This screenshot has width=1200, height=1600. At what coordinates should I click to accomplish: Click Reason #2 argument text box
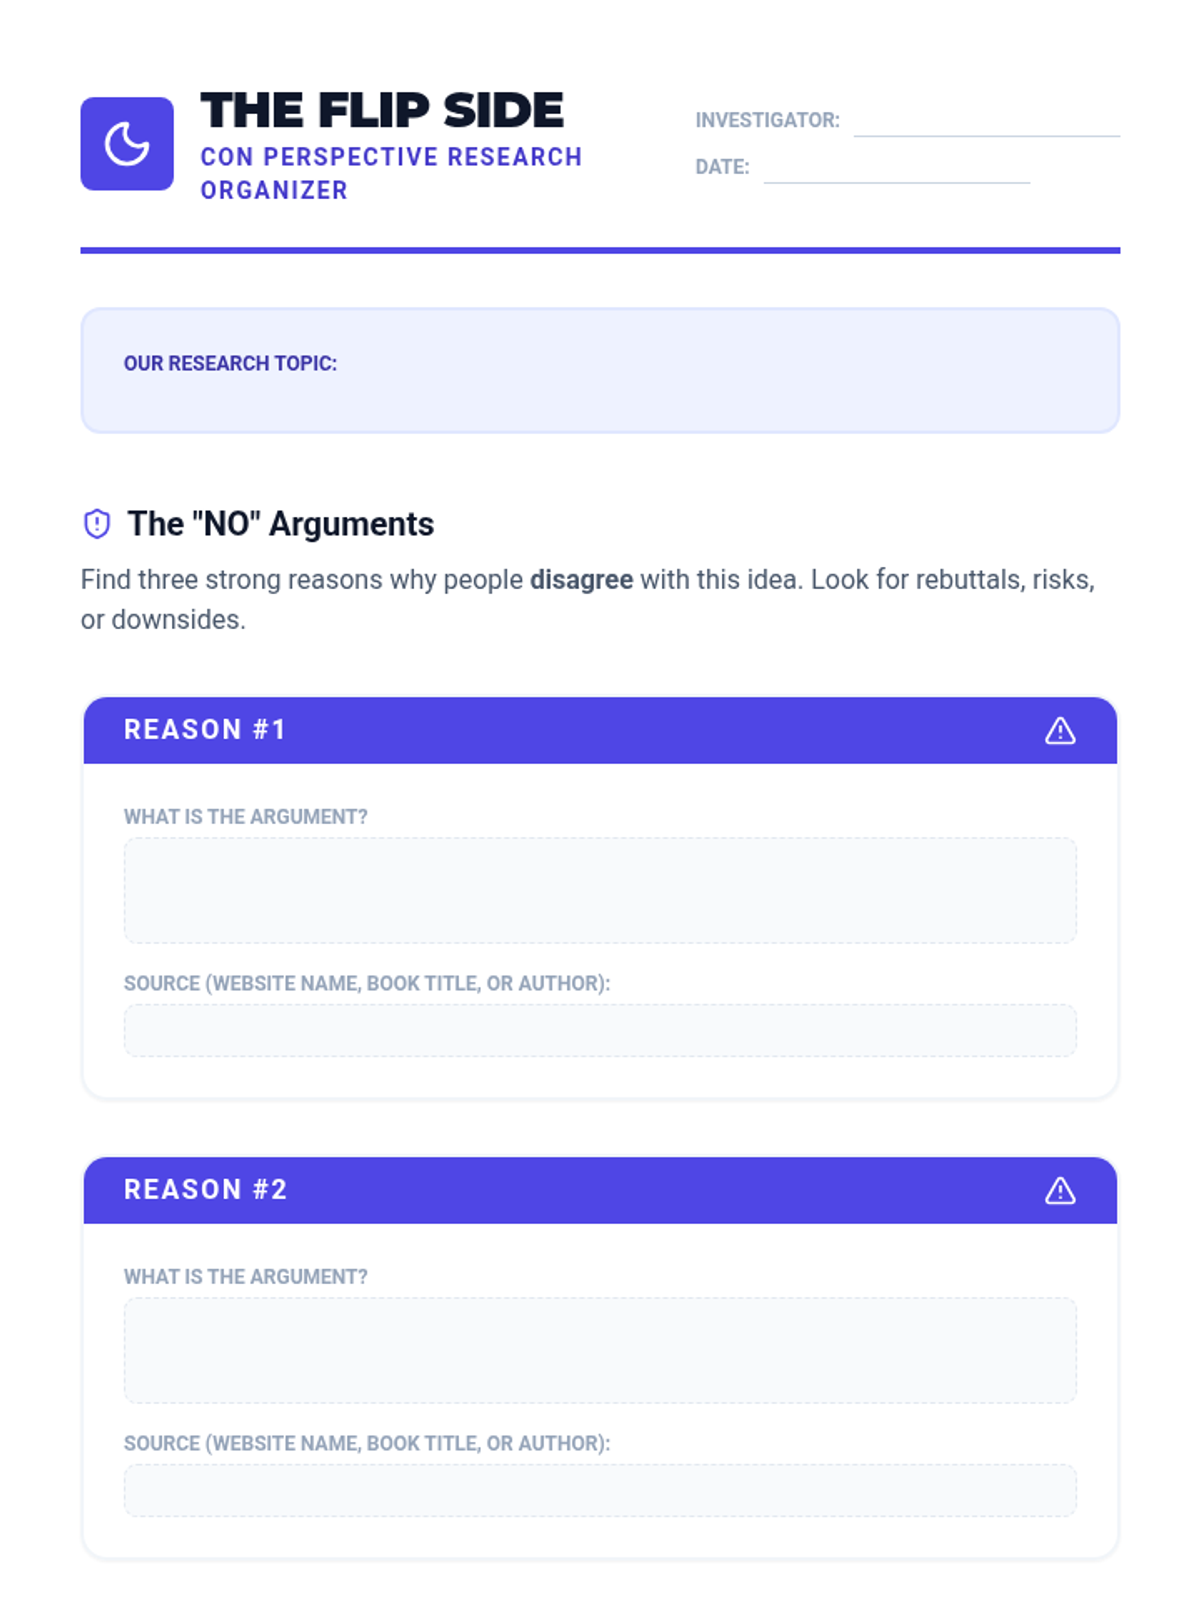click(600, 1350)
